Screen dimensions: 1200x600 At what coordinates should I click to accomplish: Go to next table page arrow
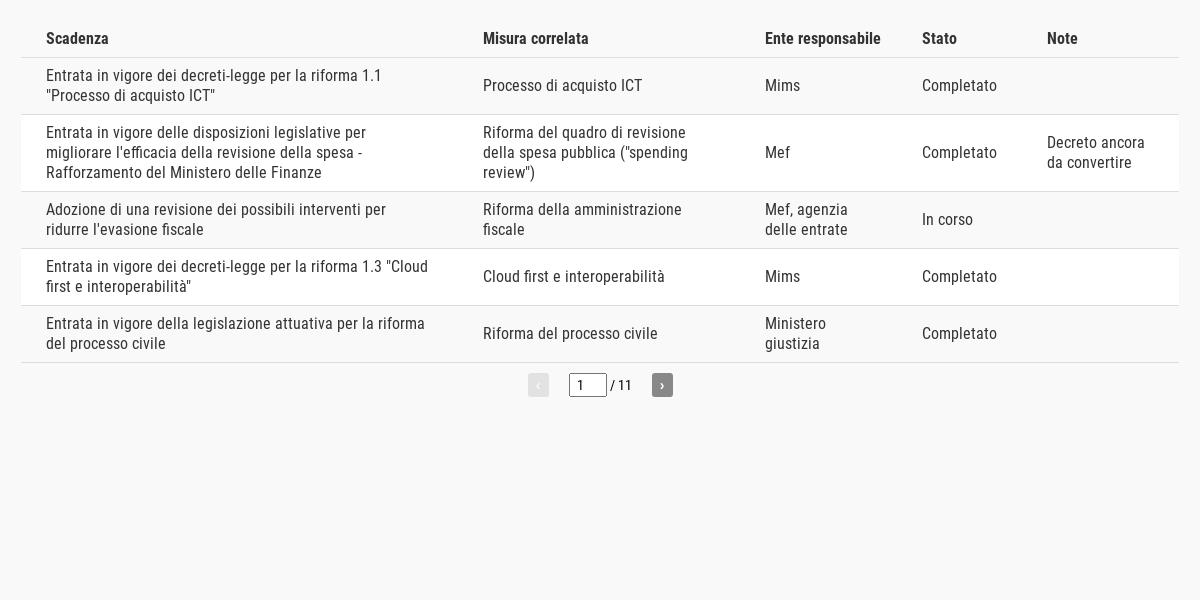point(662,385)
